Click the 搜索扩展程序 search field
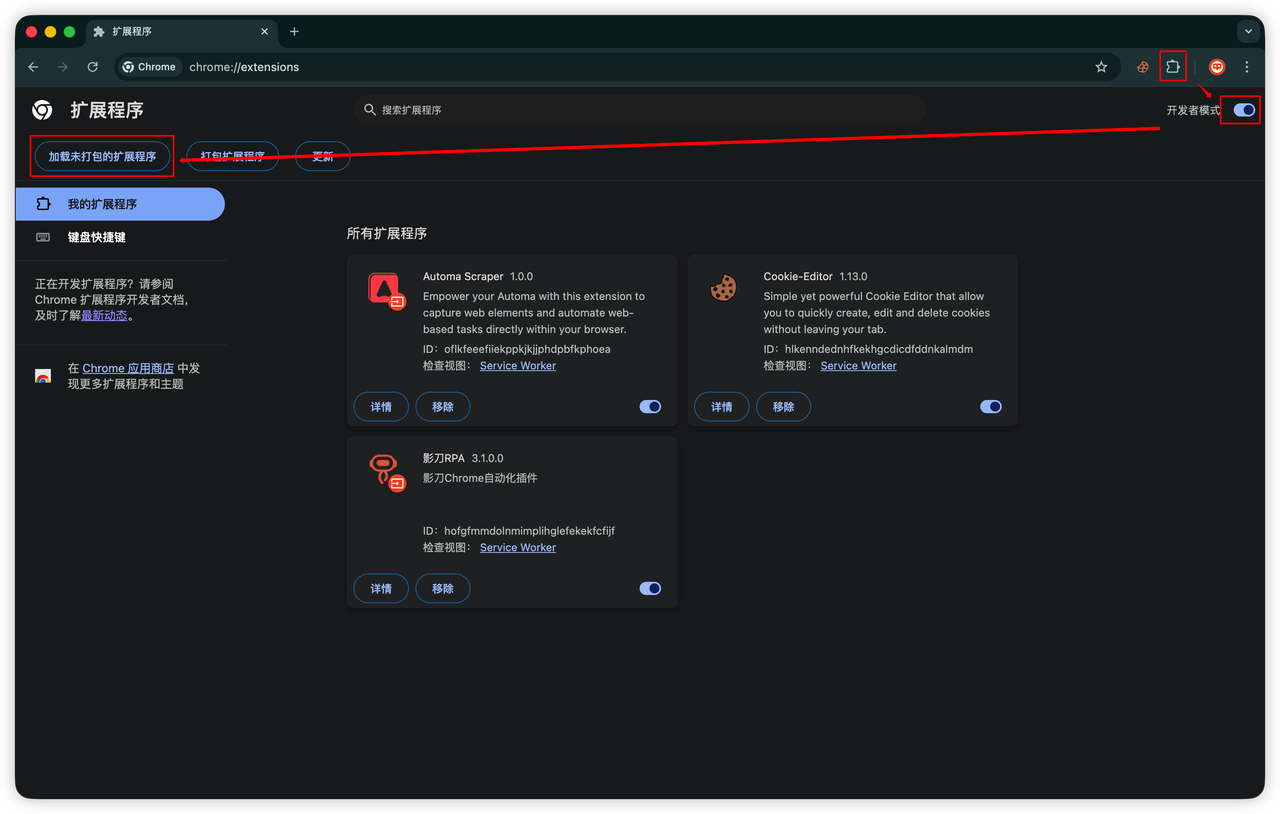The width and height of the screenshot is (1280, 814). click(640, 110)
